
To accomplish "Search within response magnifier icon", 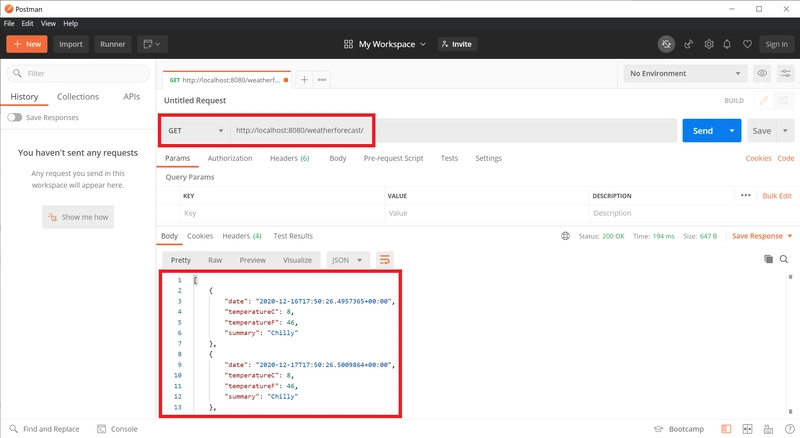I will (784, 259).
